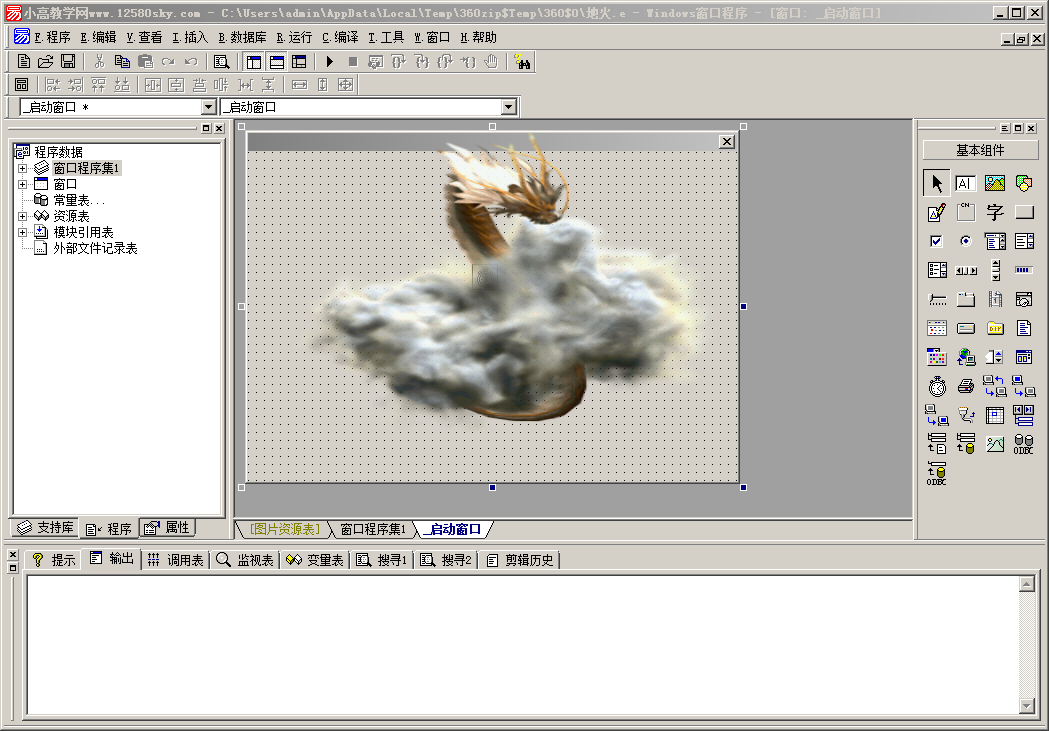Open the 剪辑历史 tab
The width and height of the screenshot is (1049, 731).
click(520, 560)
